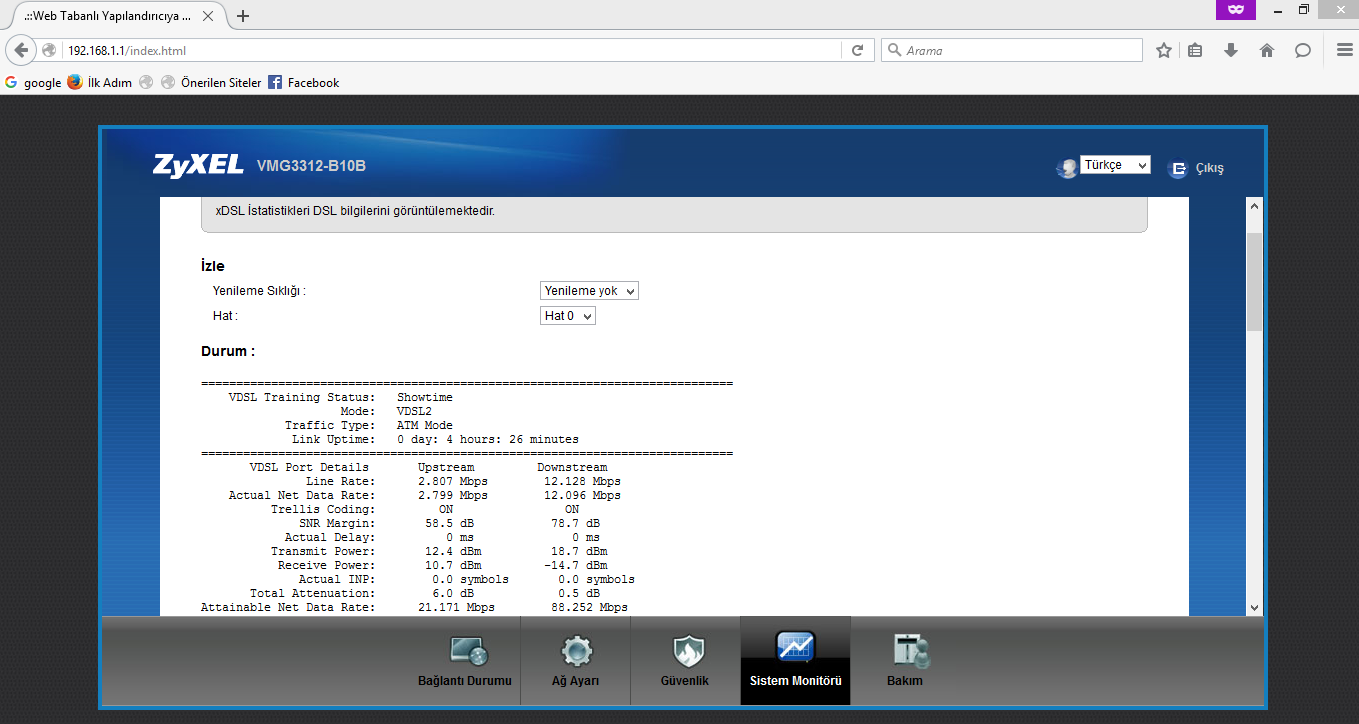This screenshot has width=1359, height=724.
Task: Click the ATM Mode traffic type value
Action: tap(425, 425)
